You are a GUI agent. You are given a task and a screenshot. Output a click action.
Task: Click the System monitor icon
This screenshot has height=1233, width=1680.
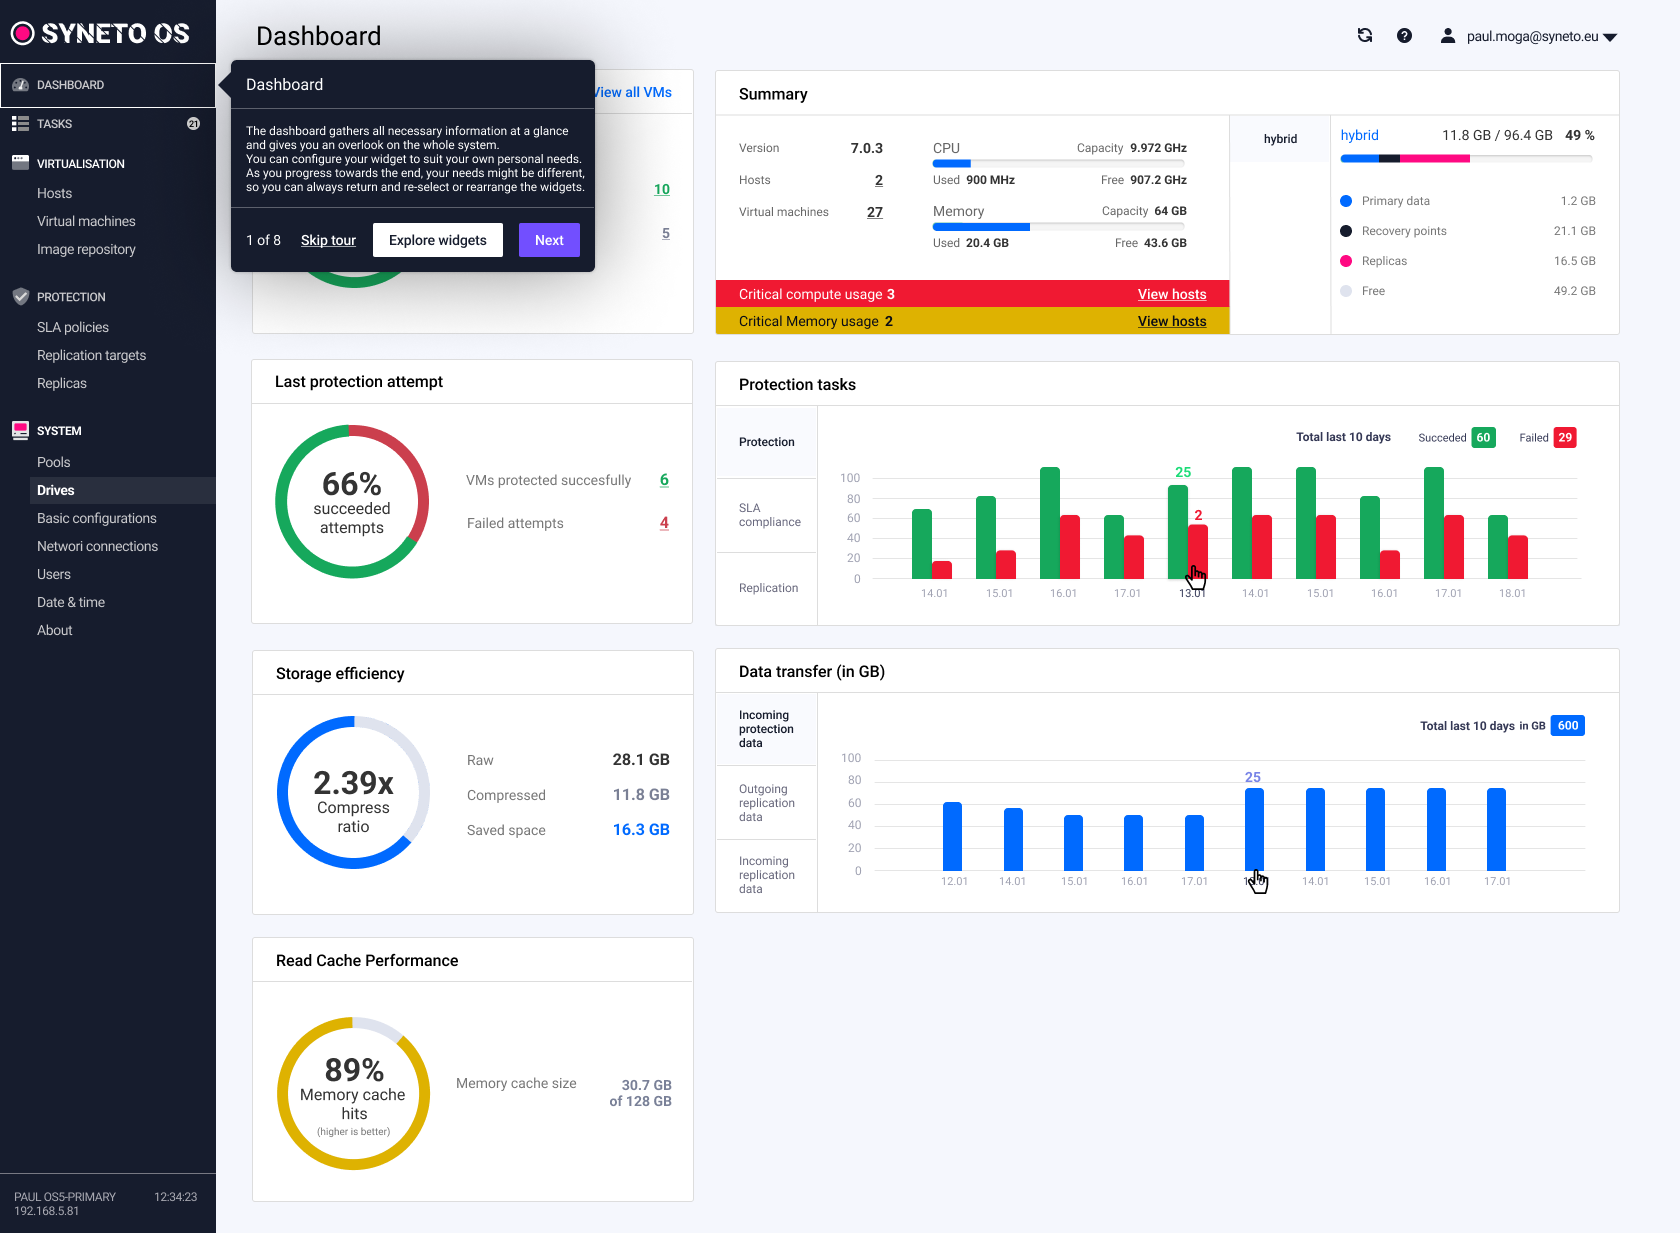click(20, 430)
